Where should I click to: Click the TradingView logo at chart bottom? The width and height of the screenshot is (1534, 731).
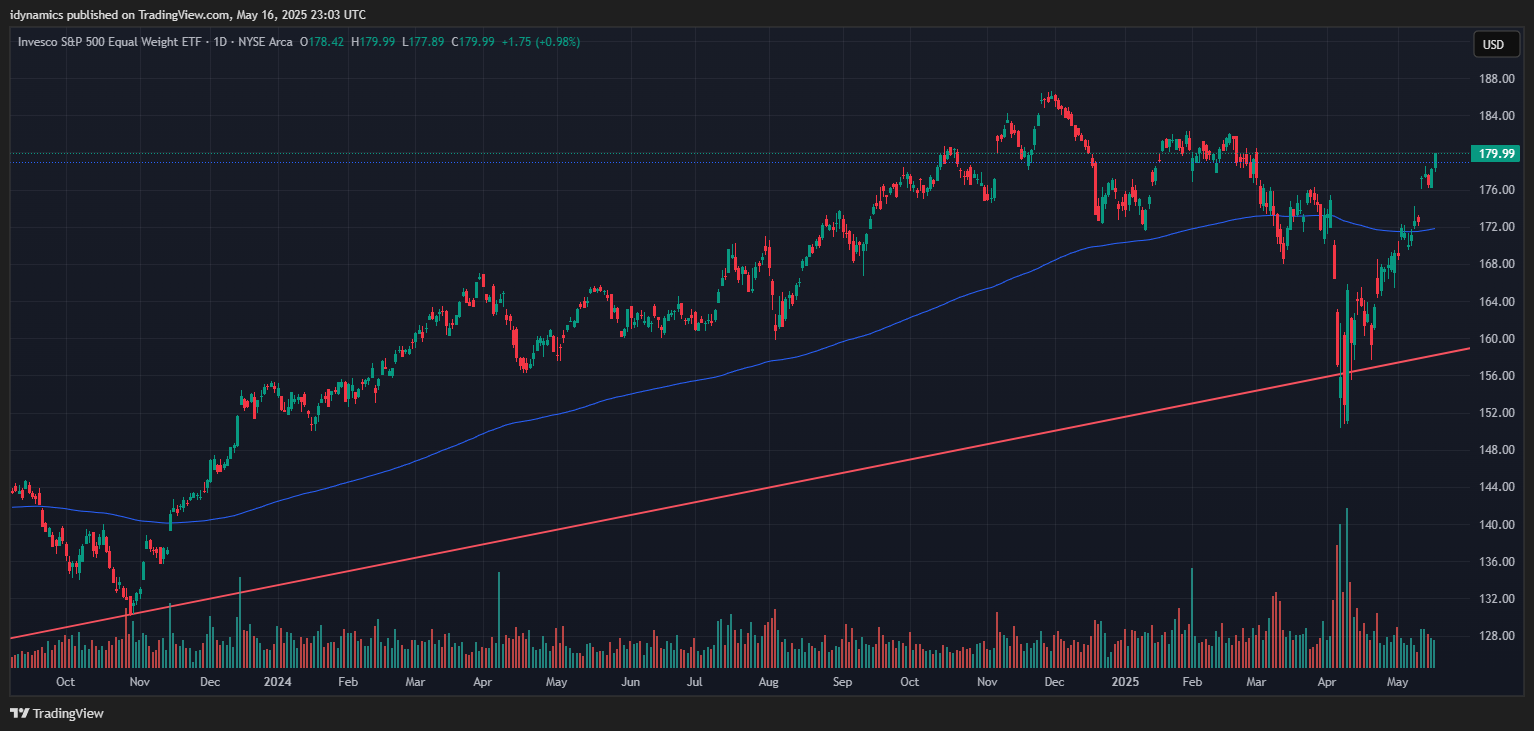pos(57,713)
